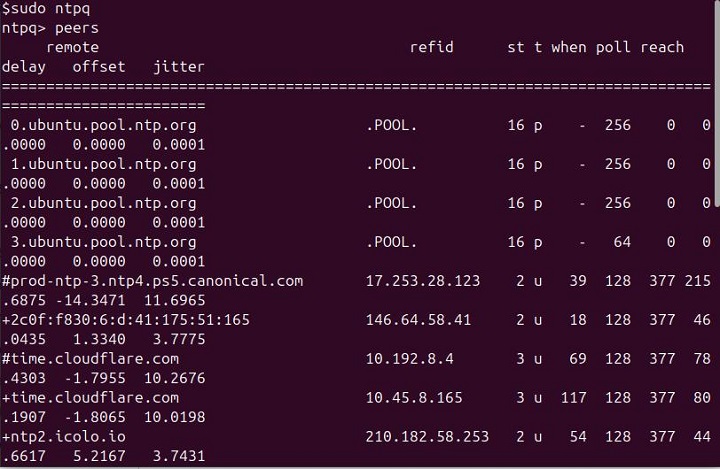Image resolution: width=720 pixels, height=469 pixels.
Task: Click the "reach" column header
Action: pos(662,47)
